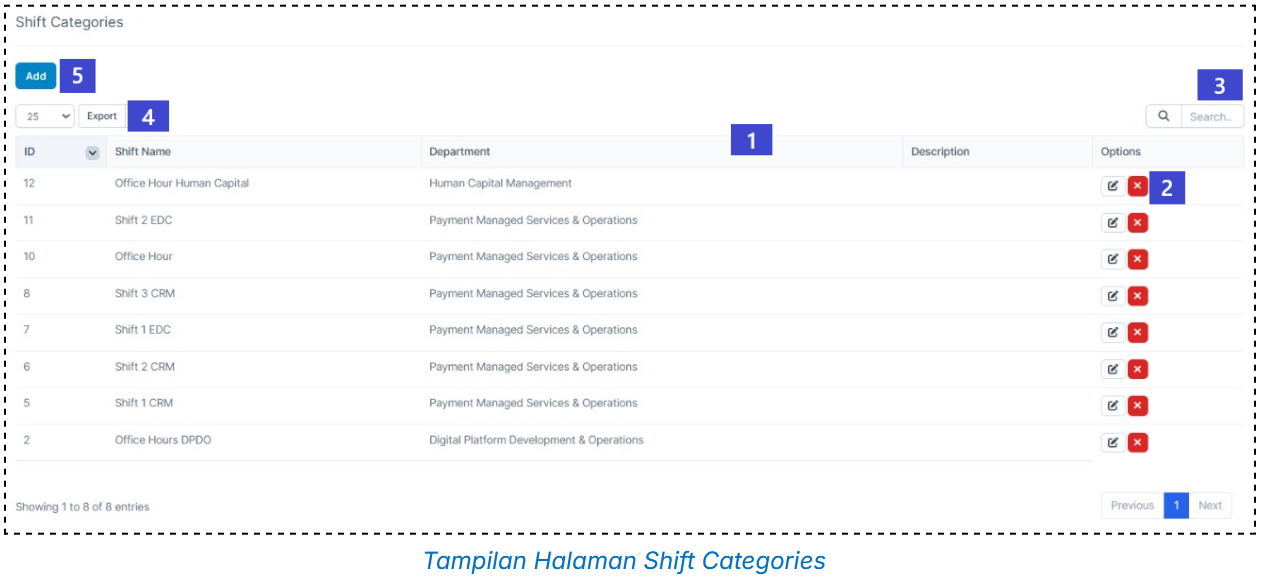Go to the Next page

1210,506
